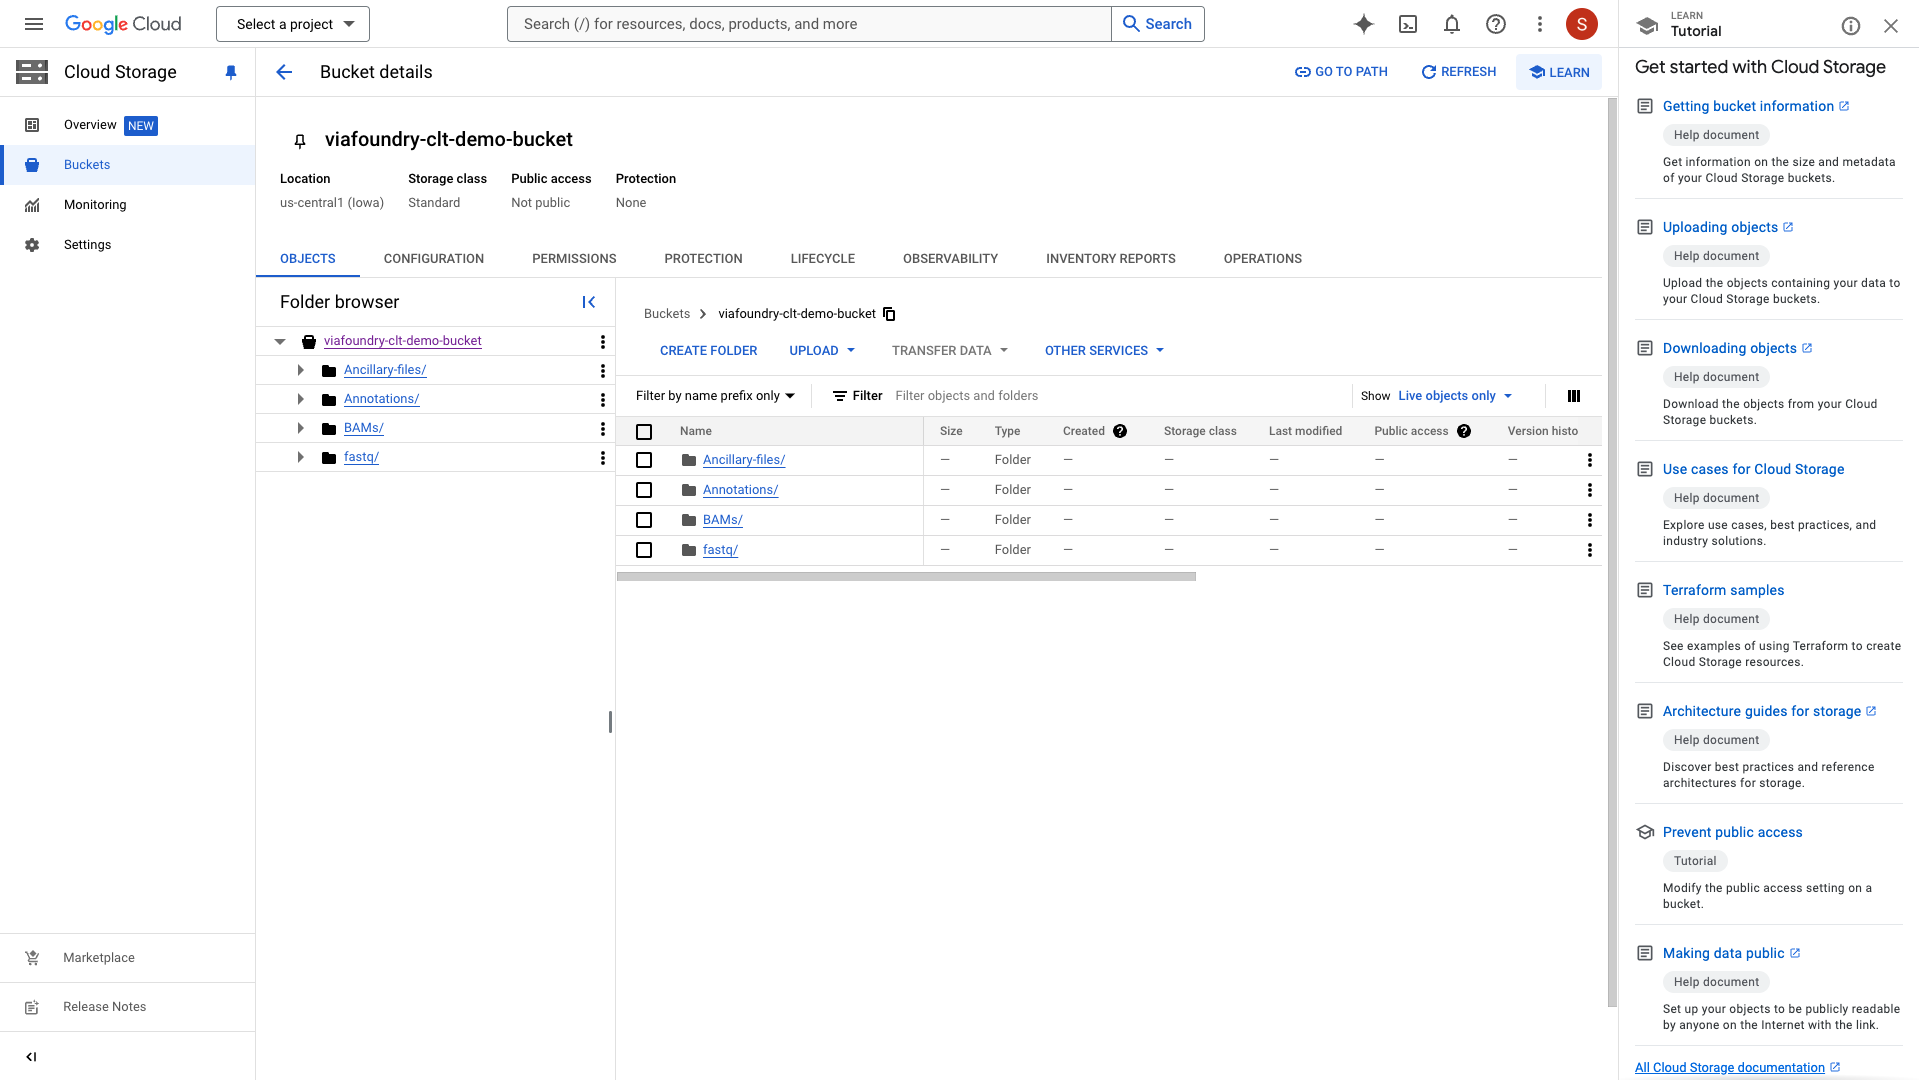Open All Cloud Storage documentation link

click(x=1737, y=1068)
